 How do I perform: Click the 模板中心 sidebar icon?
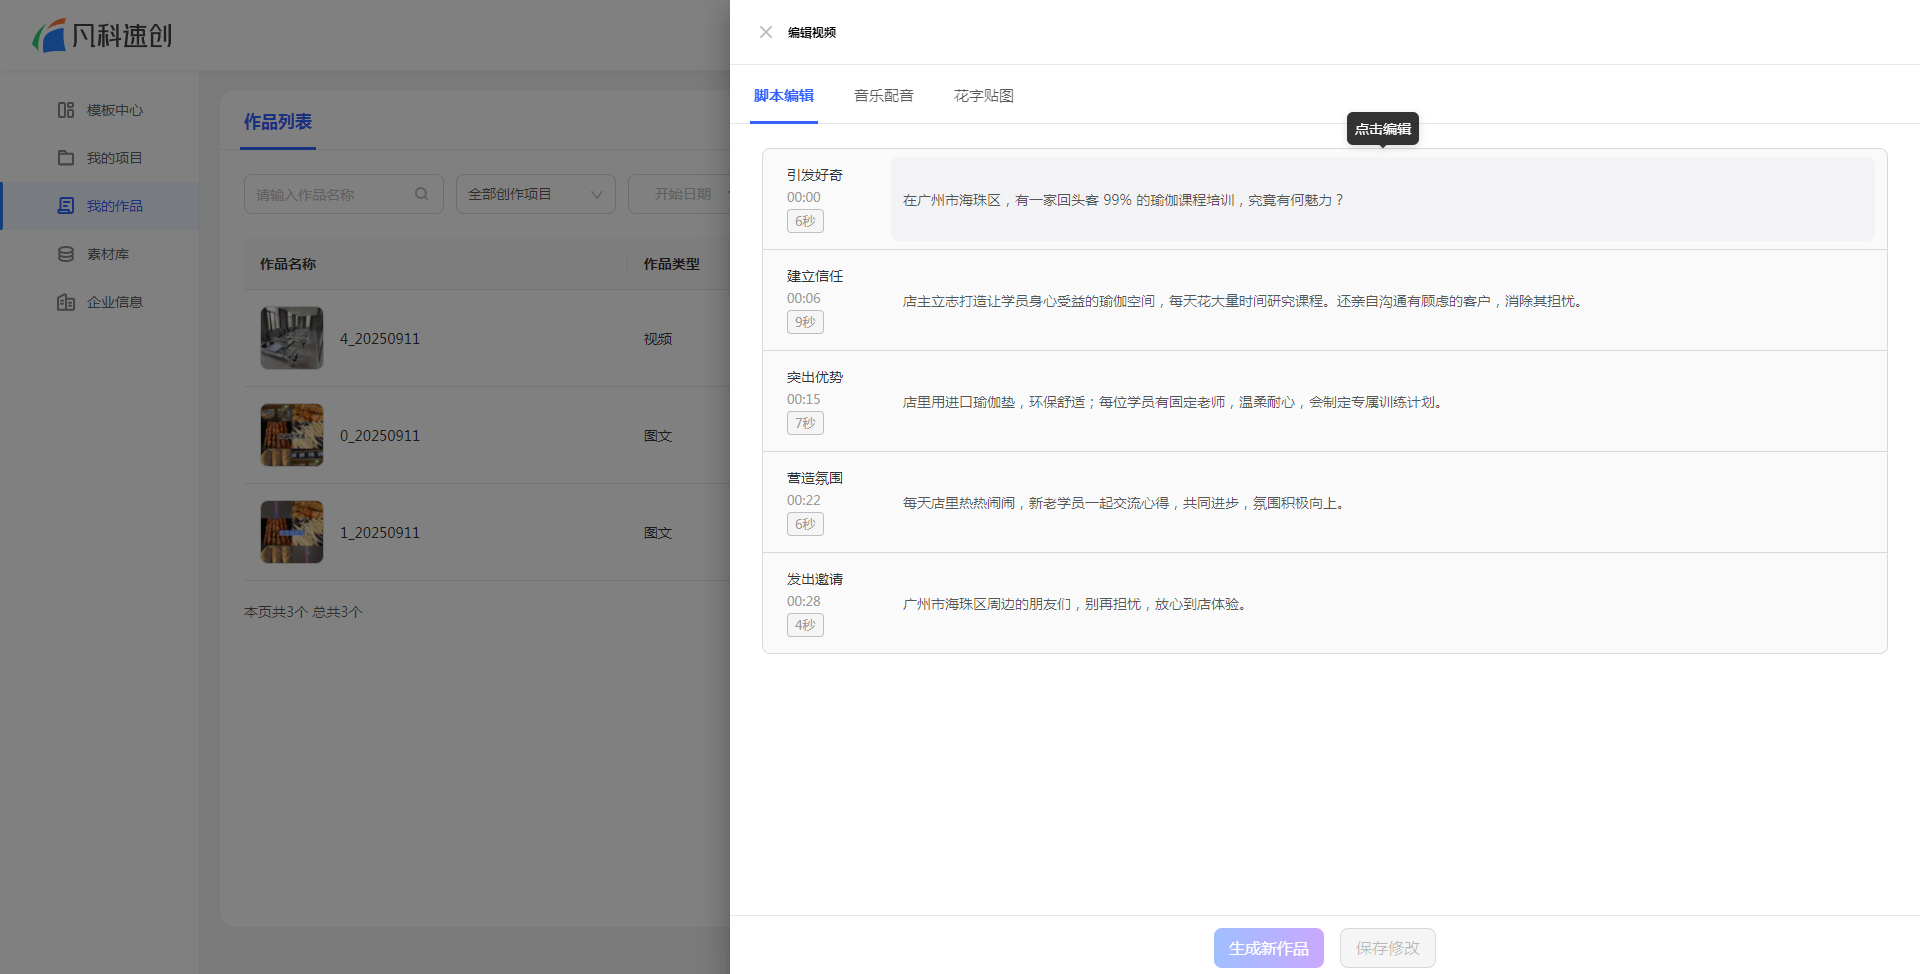tap(66, 110)
